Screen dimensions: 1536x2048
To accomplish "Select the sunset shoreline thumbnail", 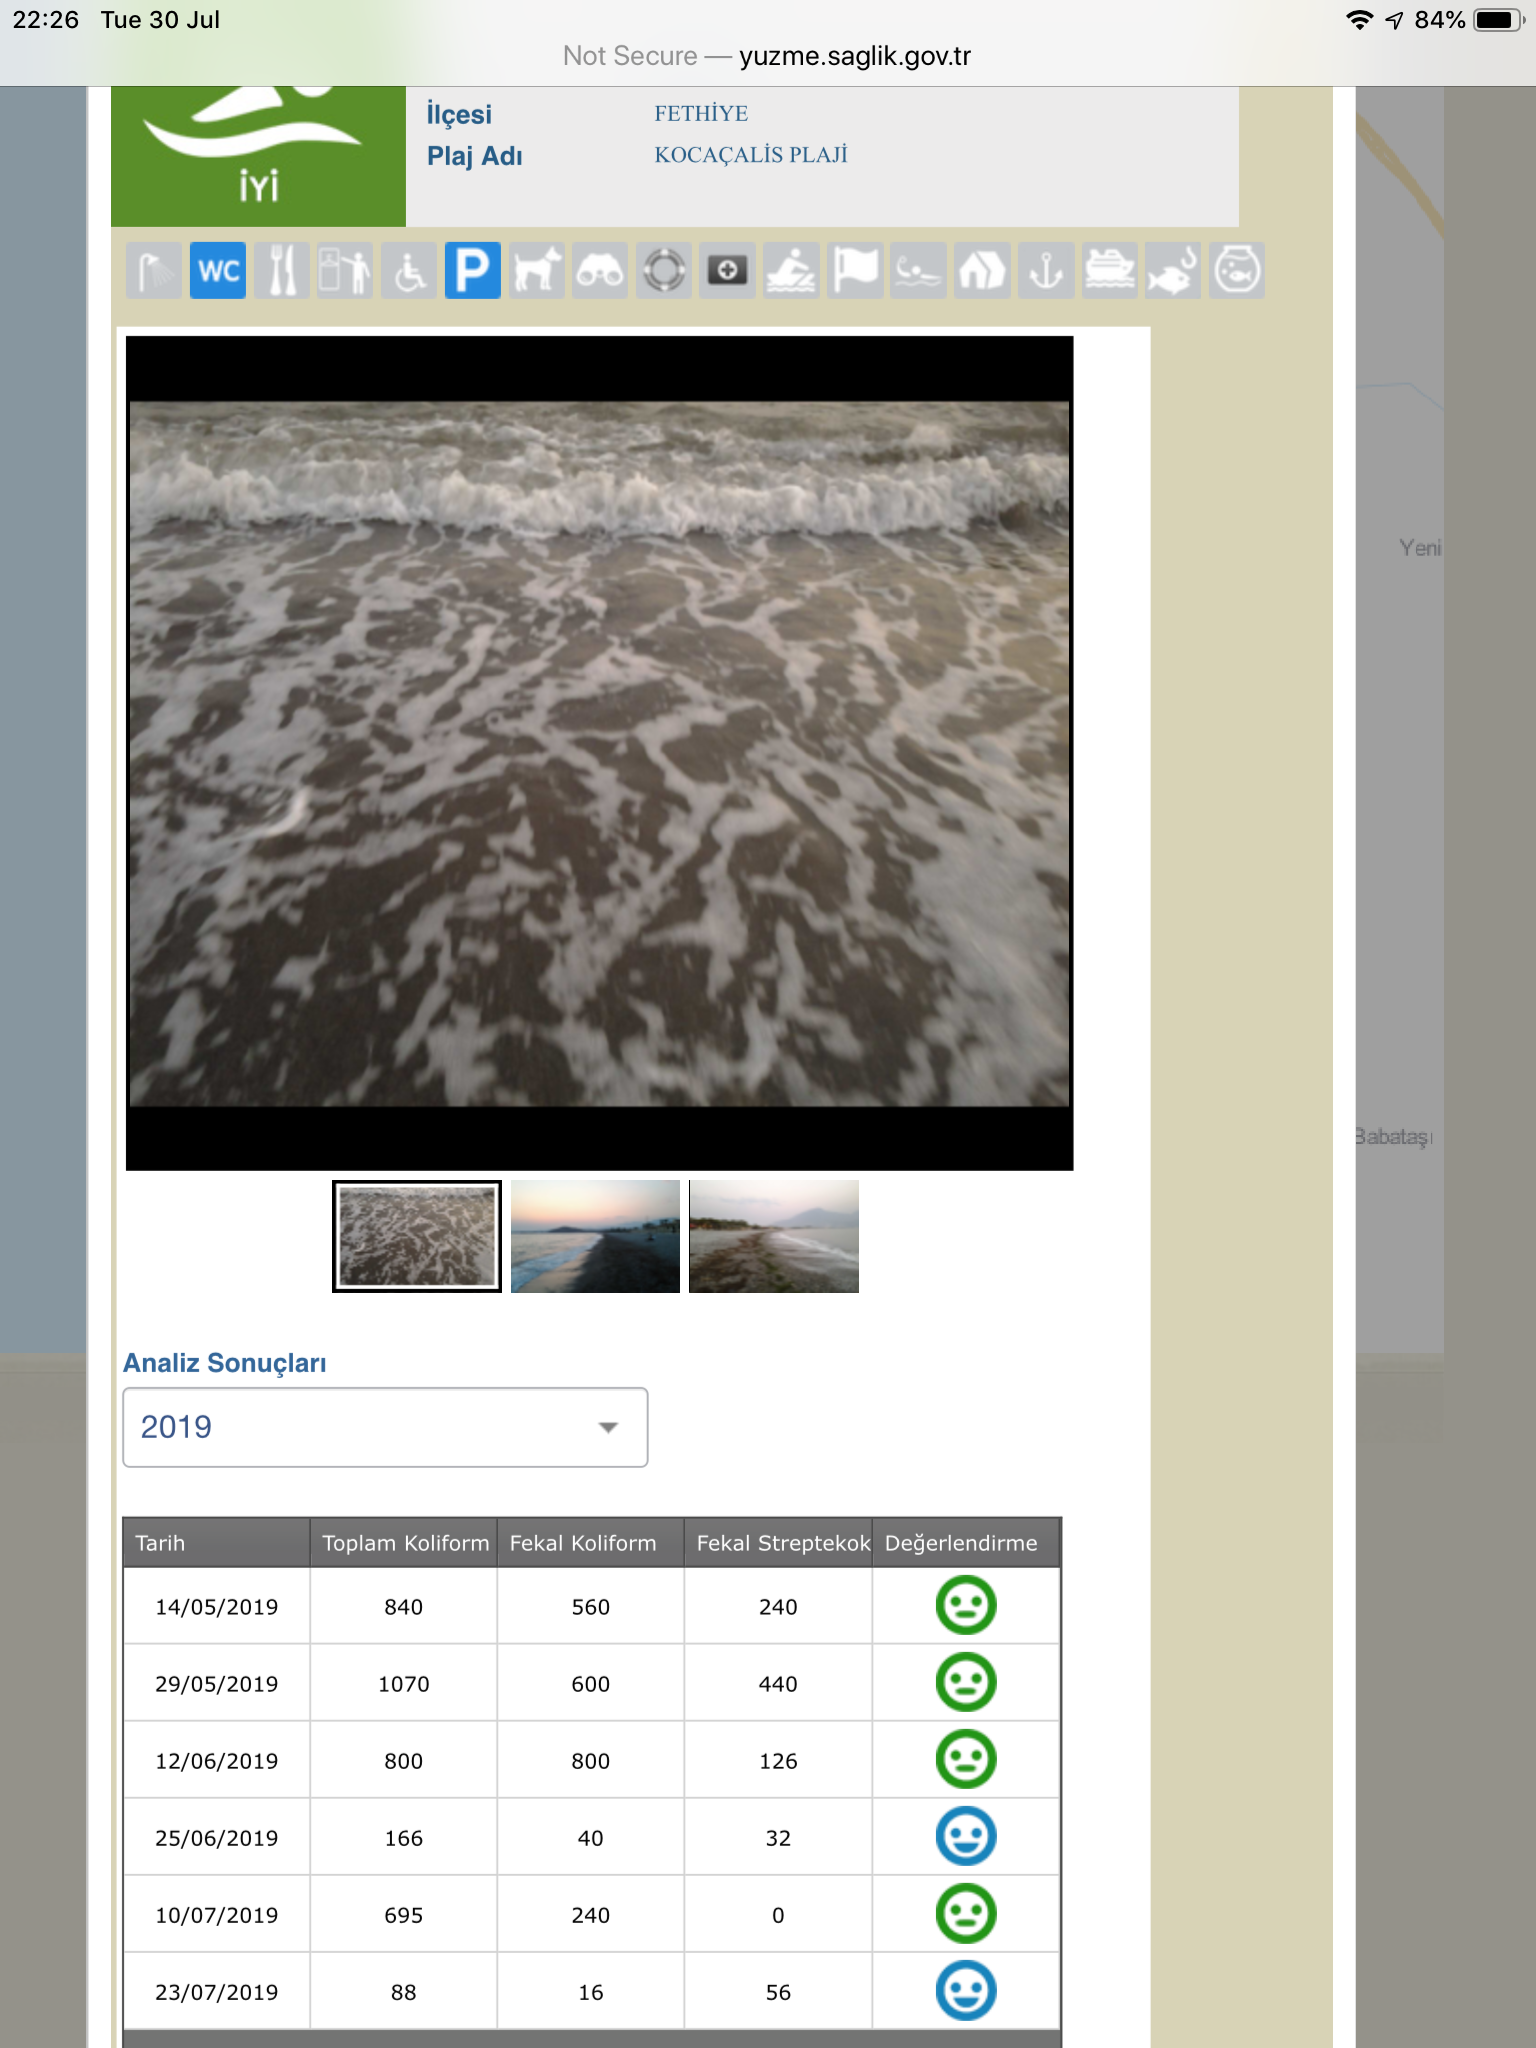I will (595, 1236).
